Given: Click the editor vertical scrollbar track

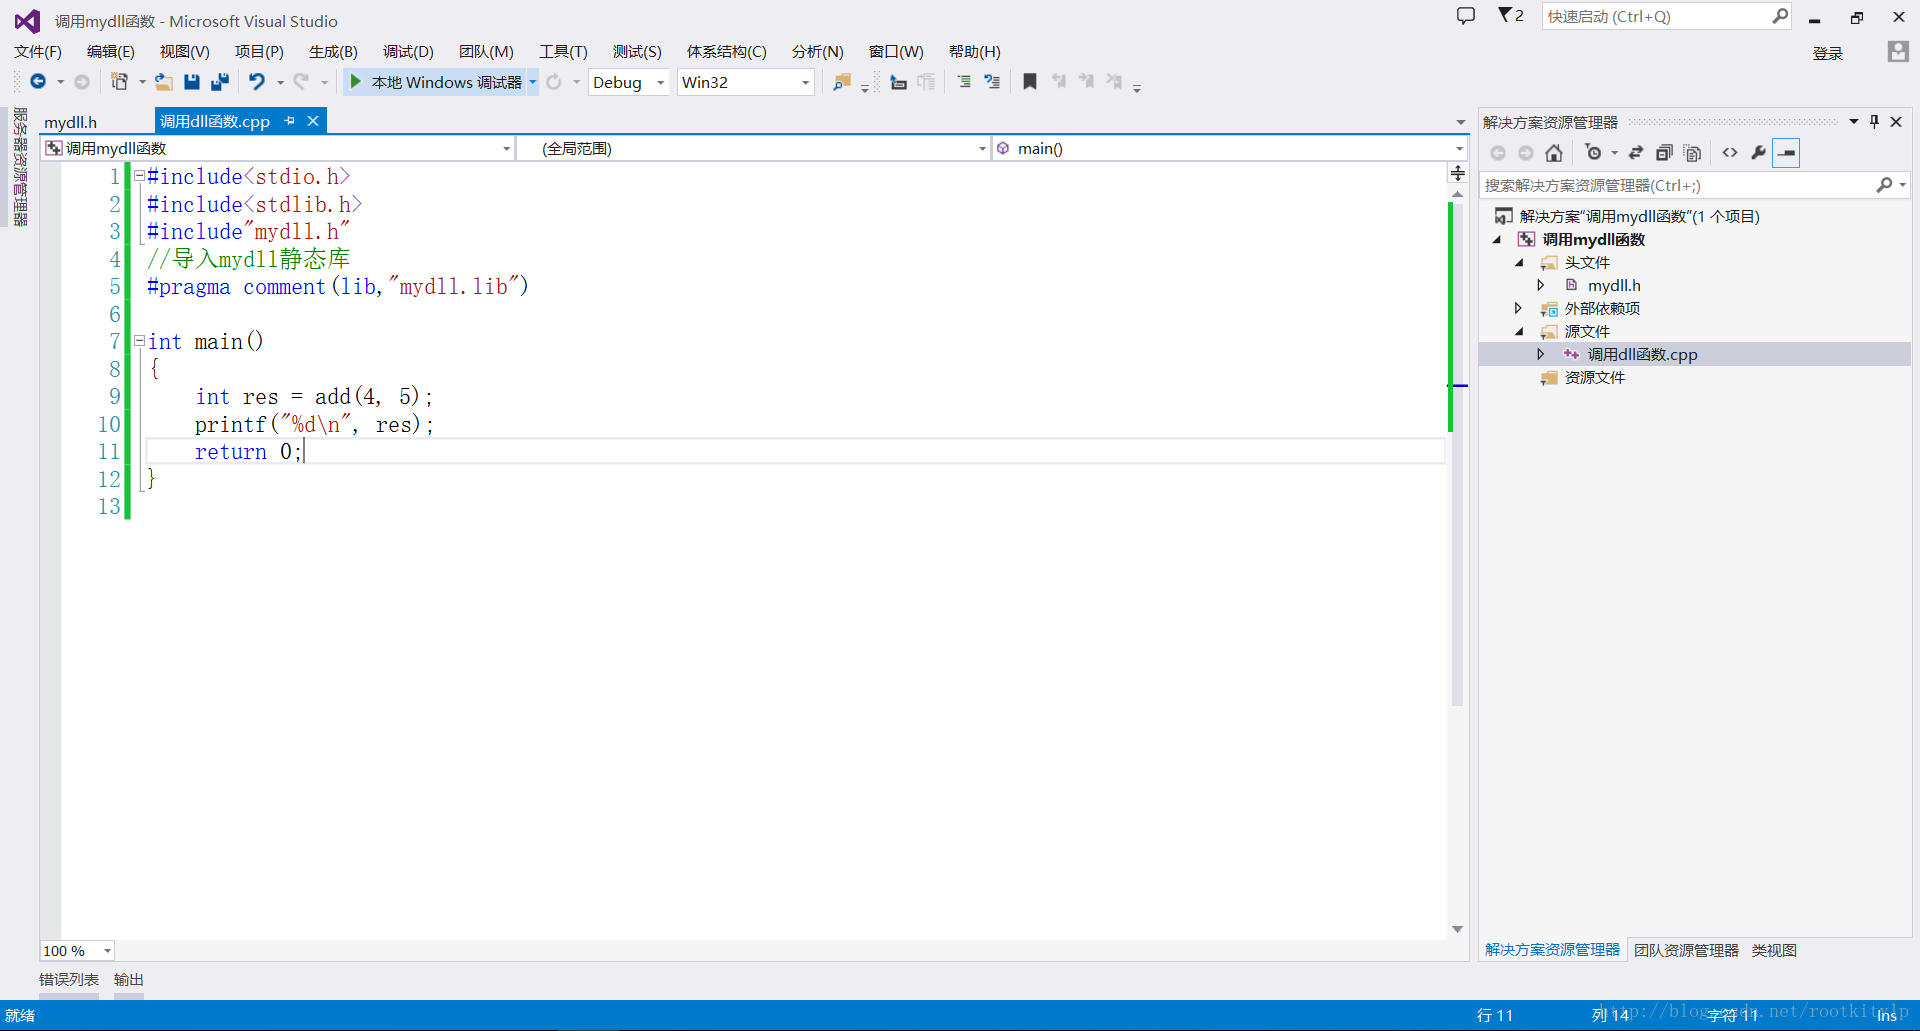Looking at the screenshot, I should point(1457,560).
